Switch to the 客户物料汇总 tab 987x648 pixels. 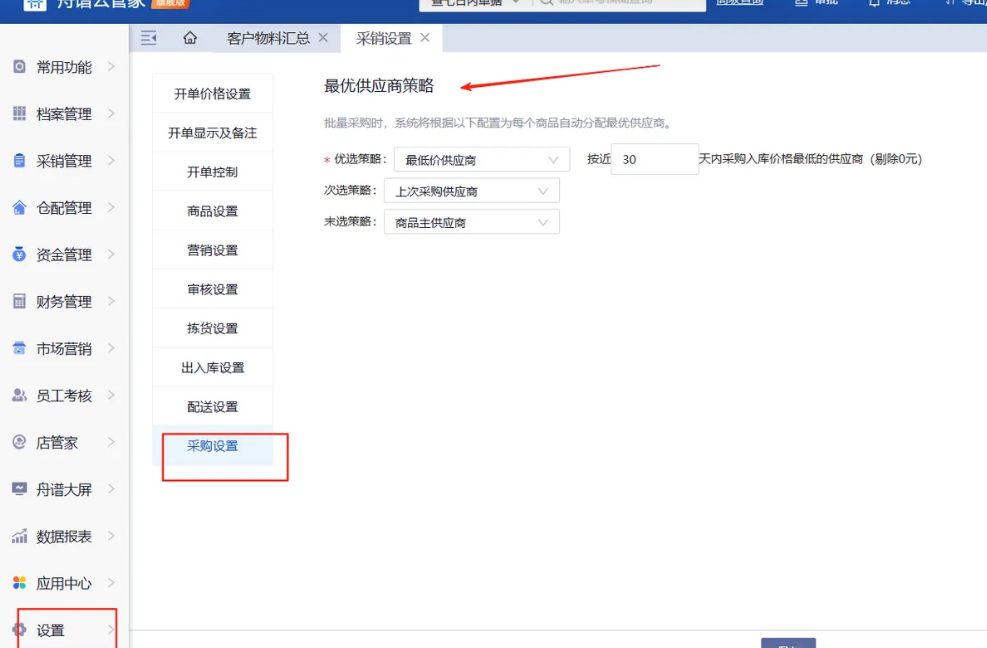[267, 38]
